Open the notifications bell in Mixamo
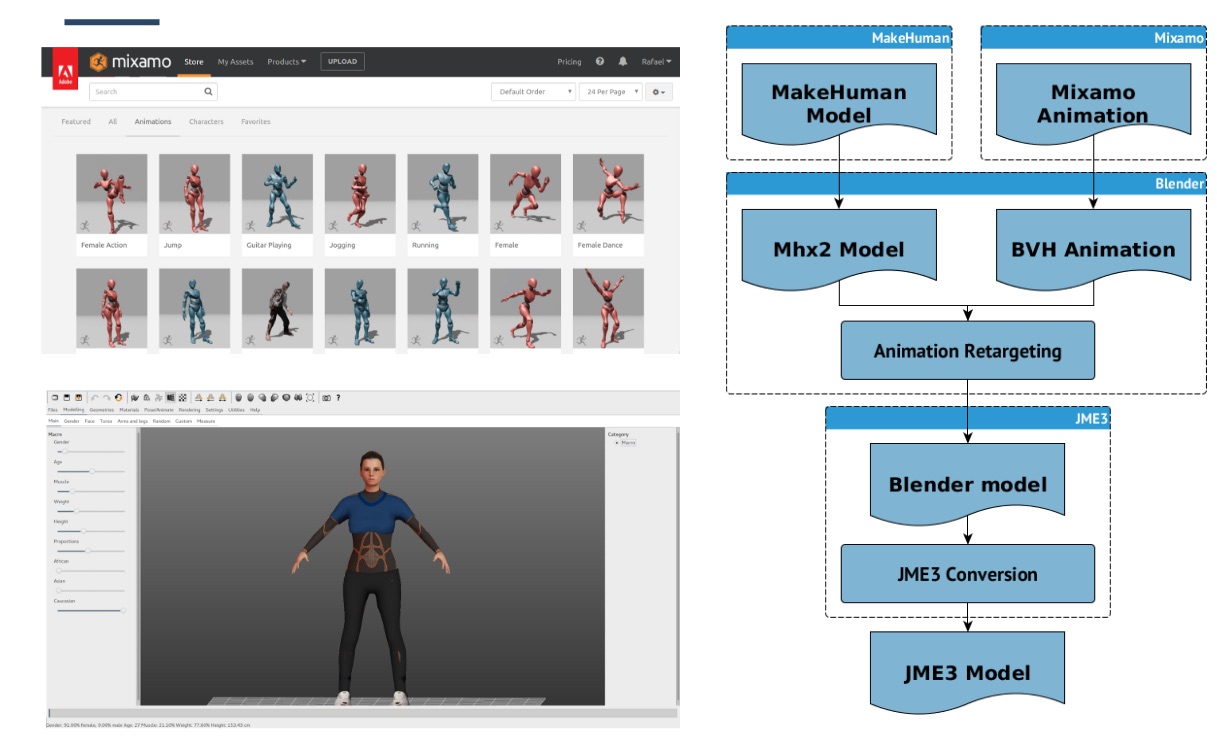The height and width of the screenshot is (755, 1217). point(623,62)
